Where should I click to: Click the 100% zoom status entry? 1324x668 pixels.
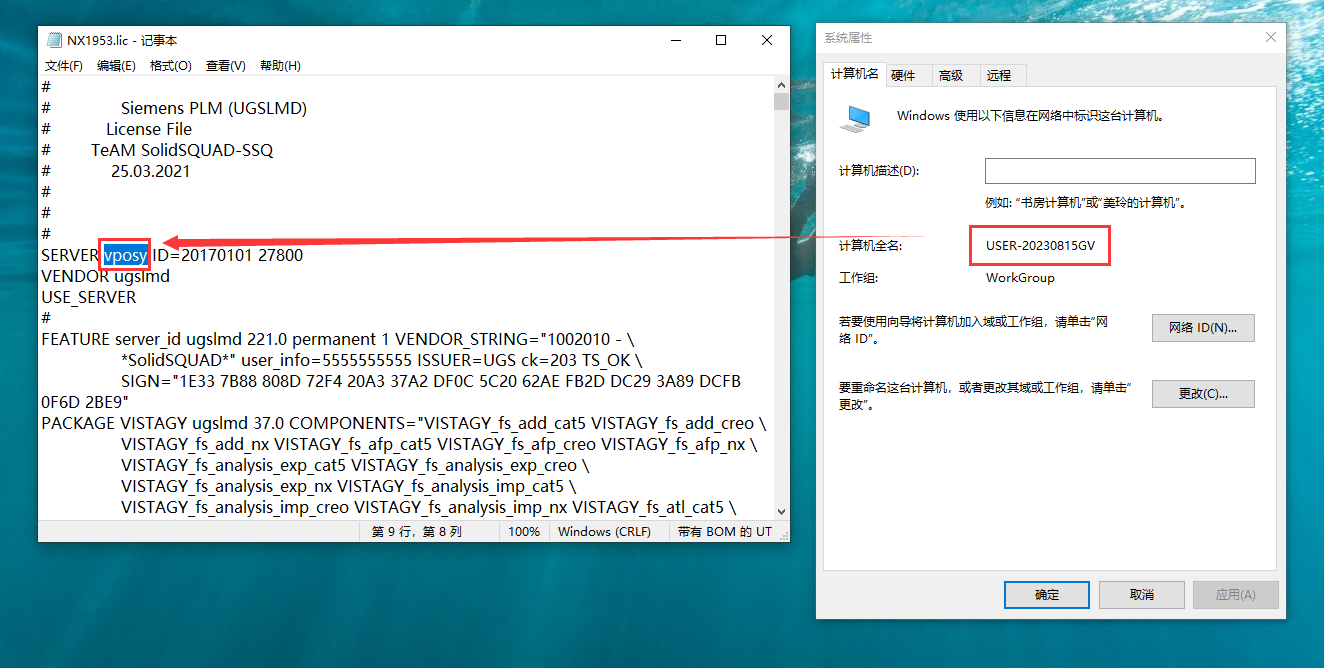(x=524, y=532)
